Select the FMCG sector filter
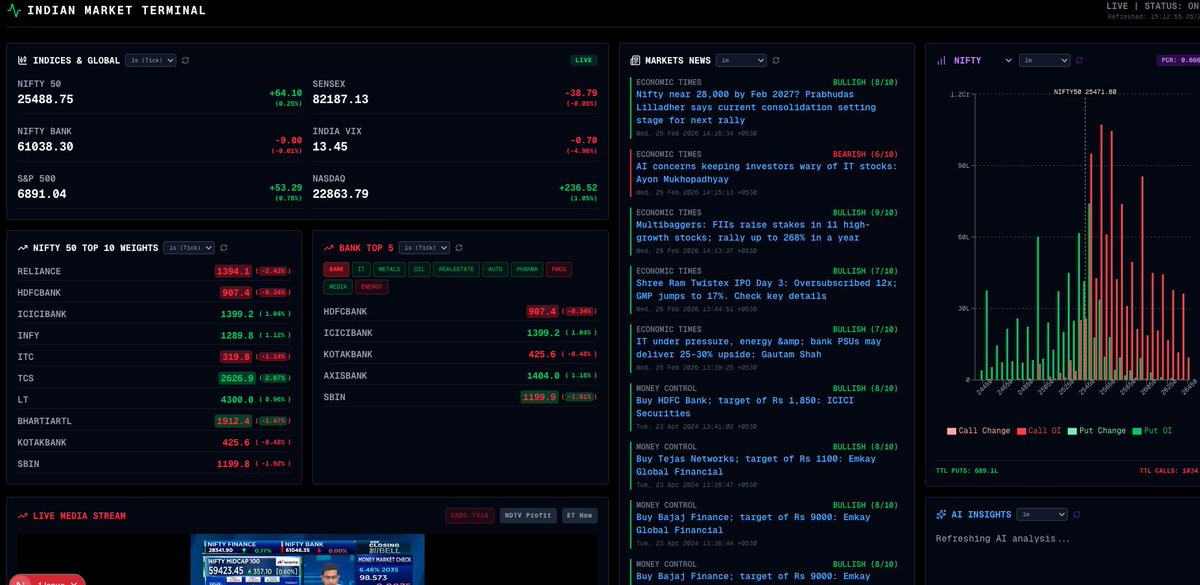1200x585 pixels. [x=557, y=269]
